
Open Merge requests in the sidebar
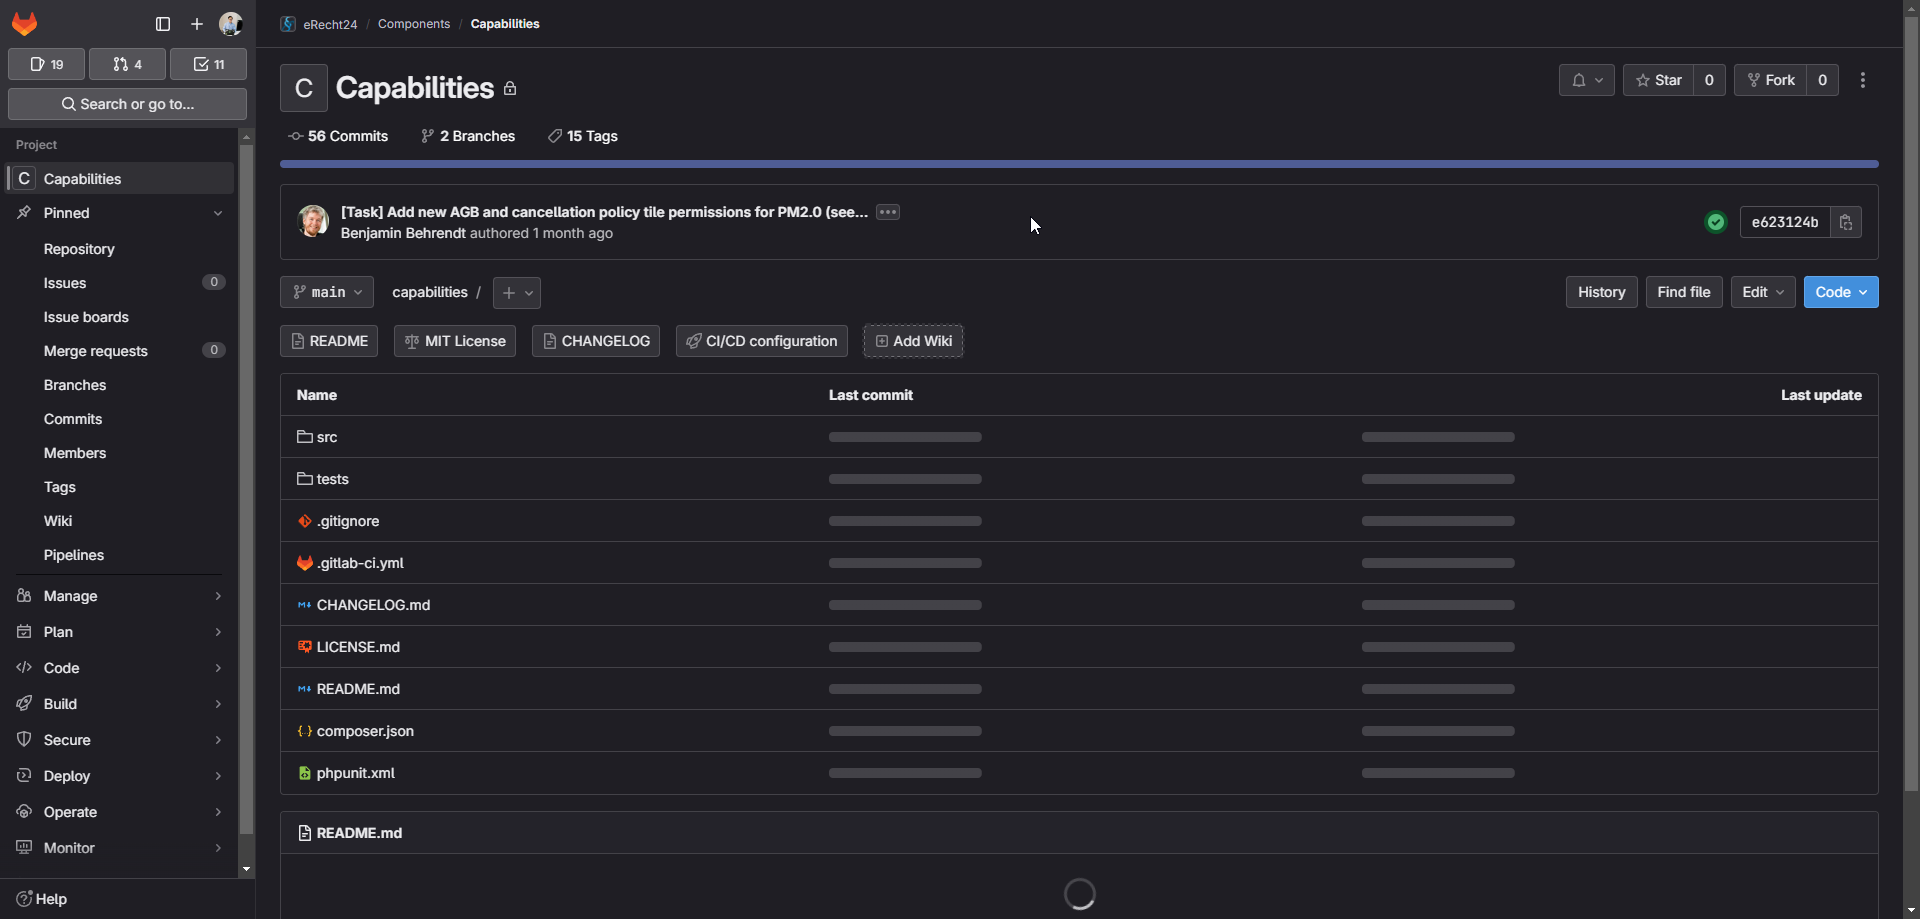click(96, 351)
